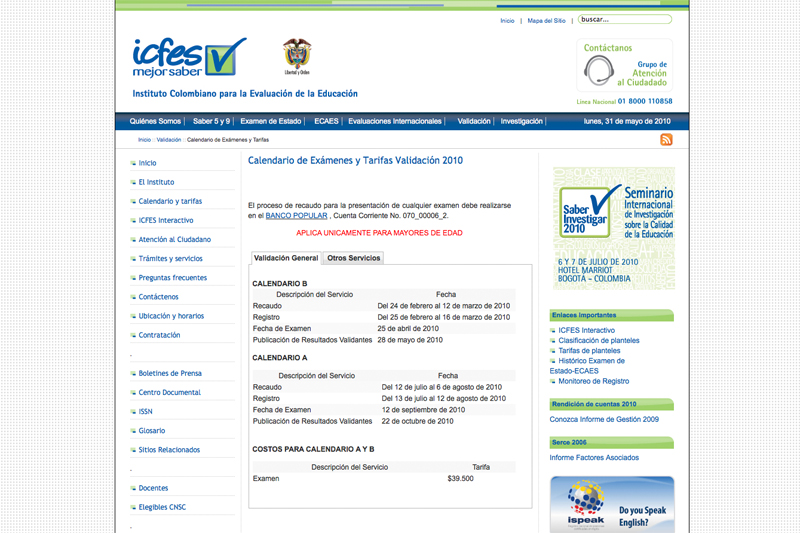Click the Validación breadcrumb link

[169, 140]
